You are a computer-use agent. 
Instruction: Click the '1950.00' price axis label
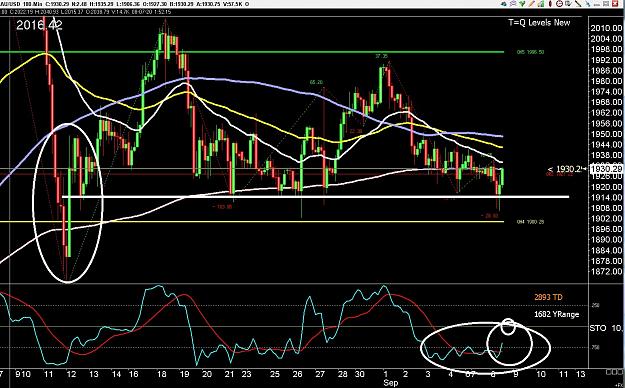click(x=606, y=134)
